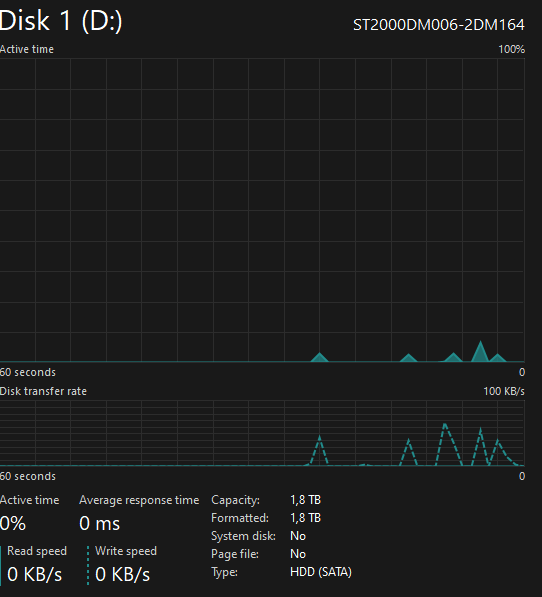
Task: Click the System disk No value
Action: [x=298, y=536]
